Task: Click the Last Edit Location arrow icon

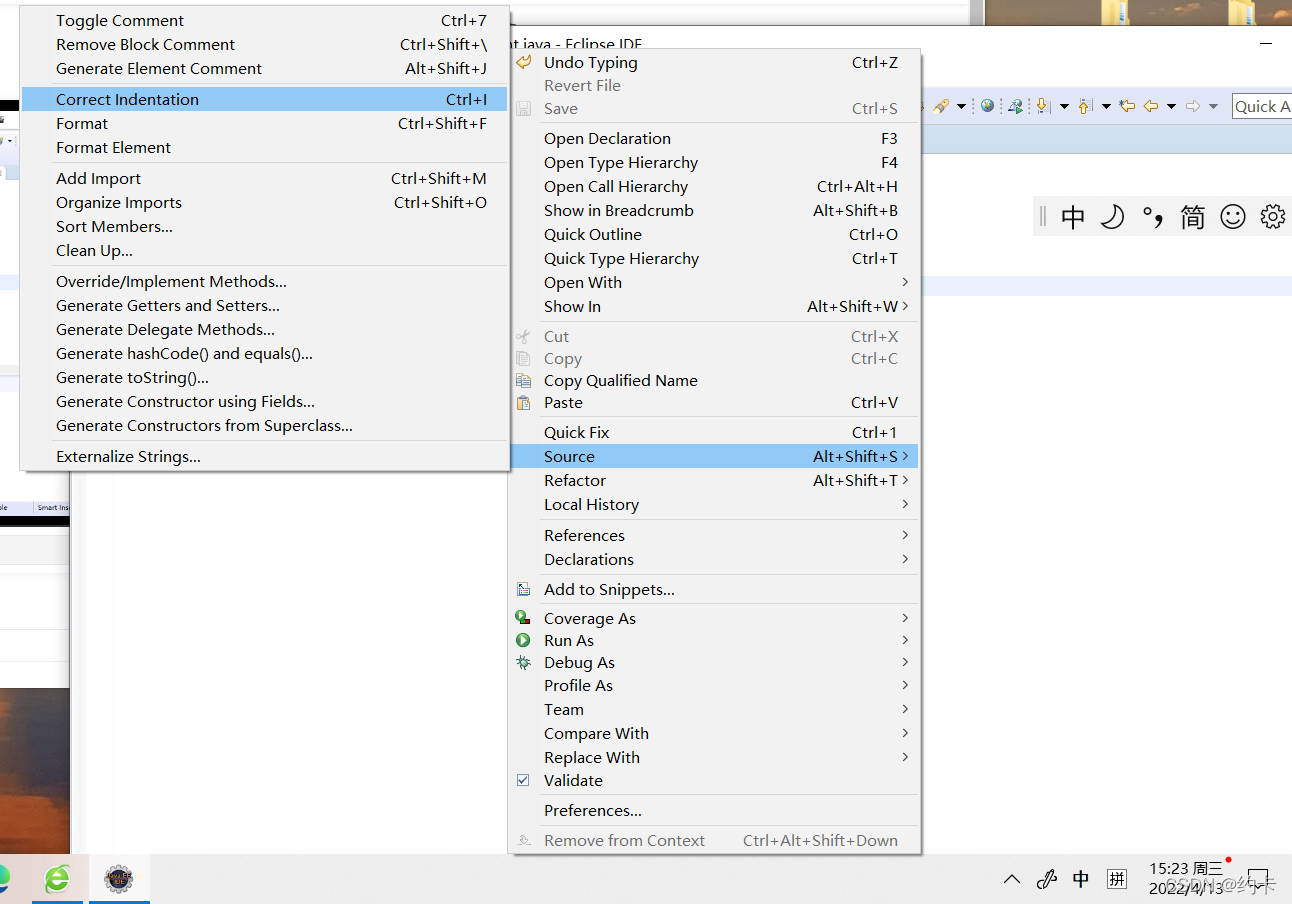Action: tap(1127, 106)
